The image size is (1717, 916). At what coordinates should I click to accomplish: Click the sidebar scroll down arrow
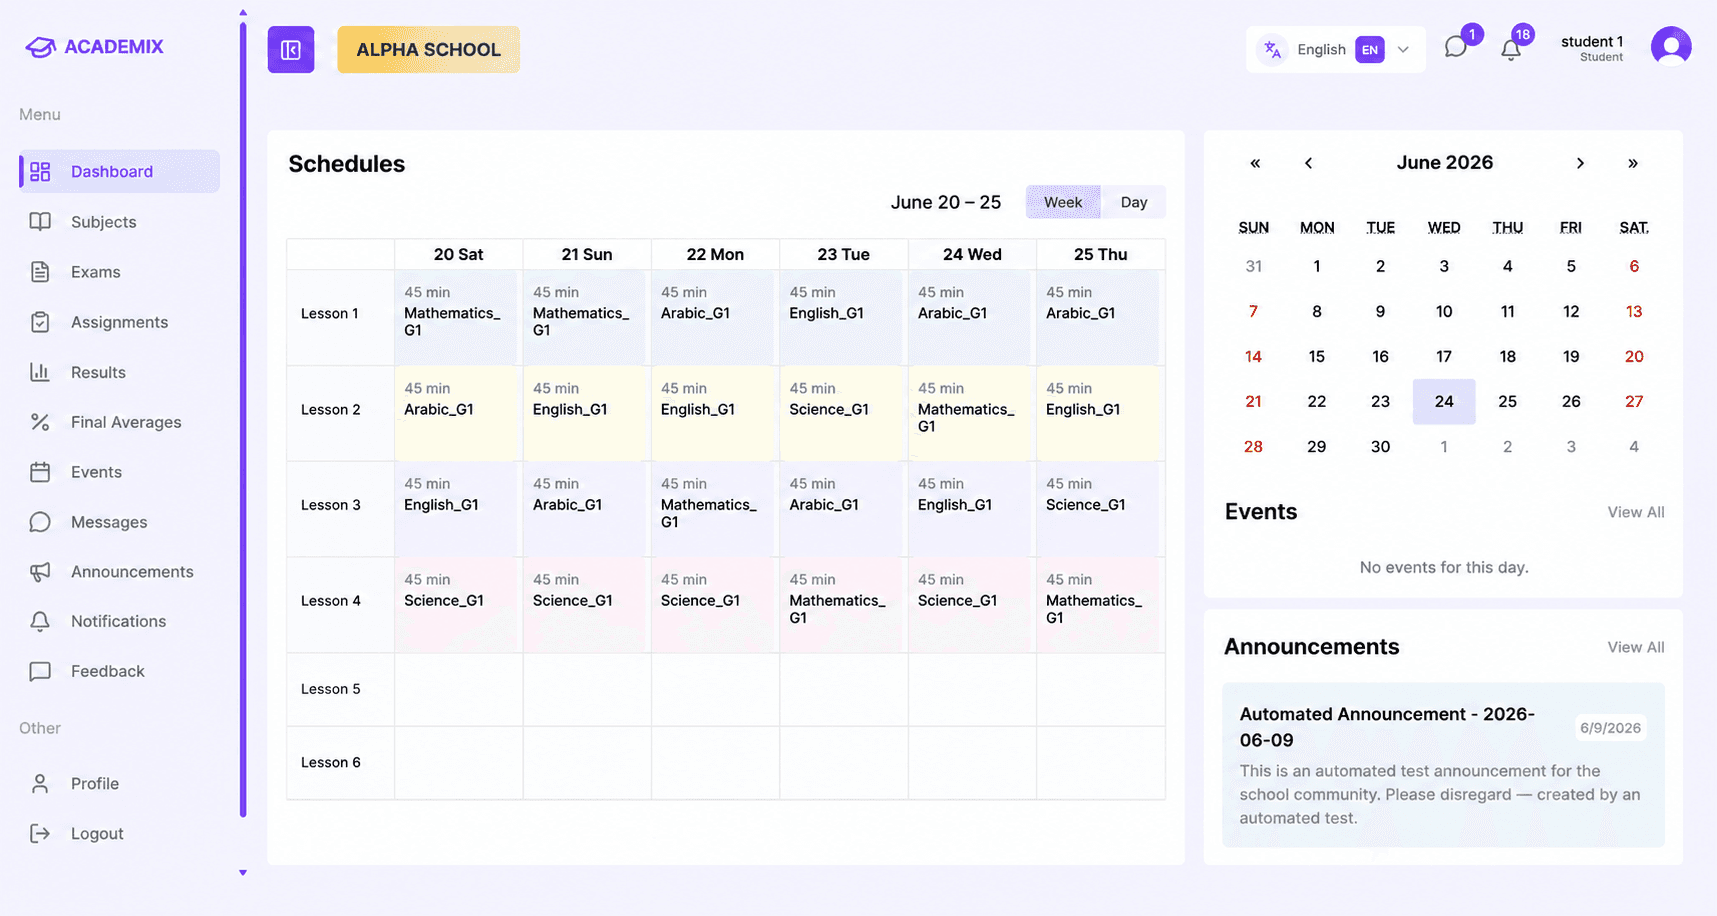pyautogui.click(x=243, y=873)
